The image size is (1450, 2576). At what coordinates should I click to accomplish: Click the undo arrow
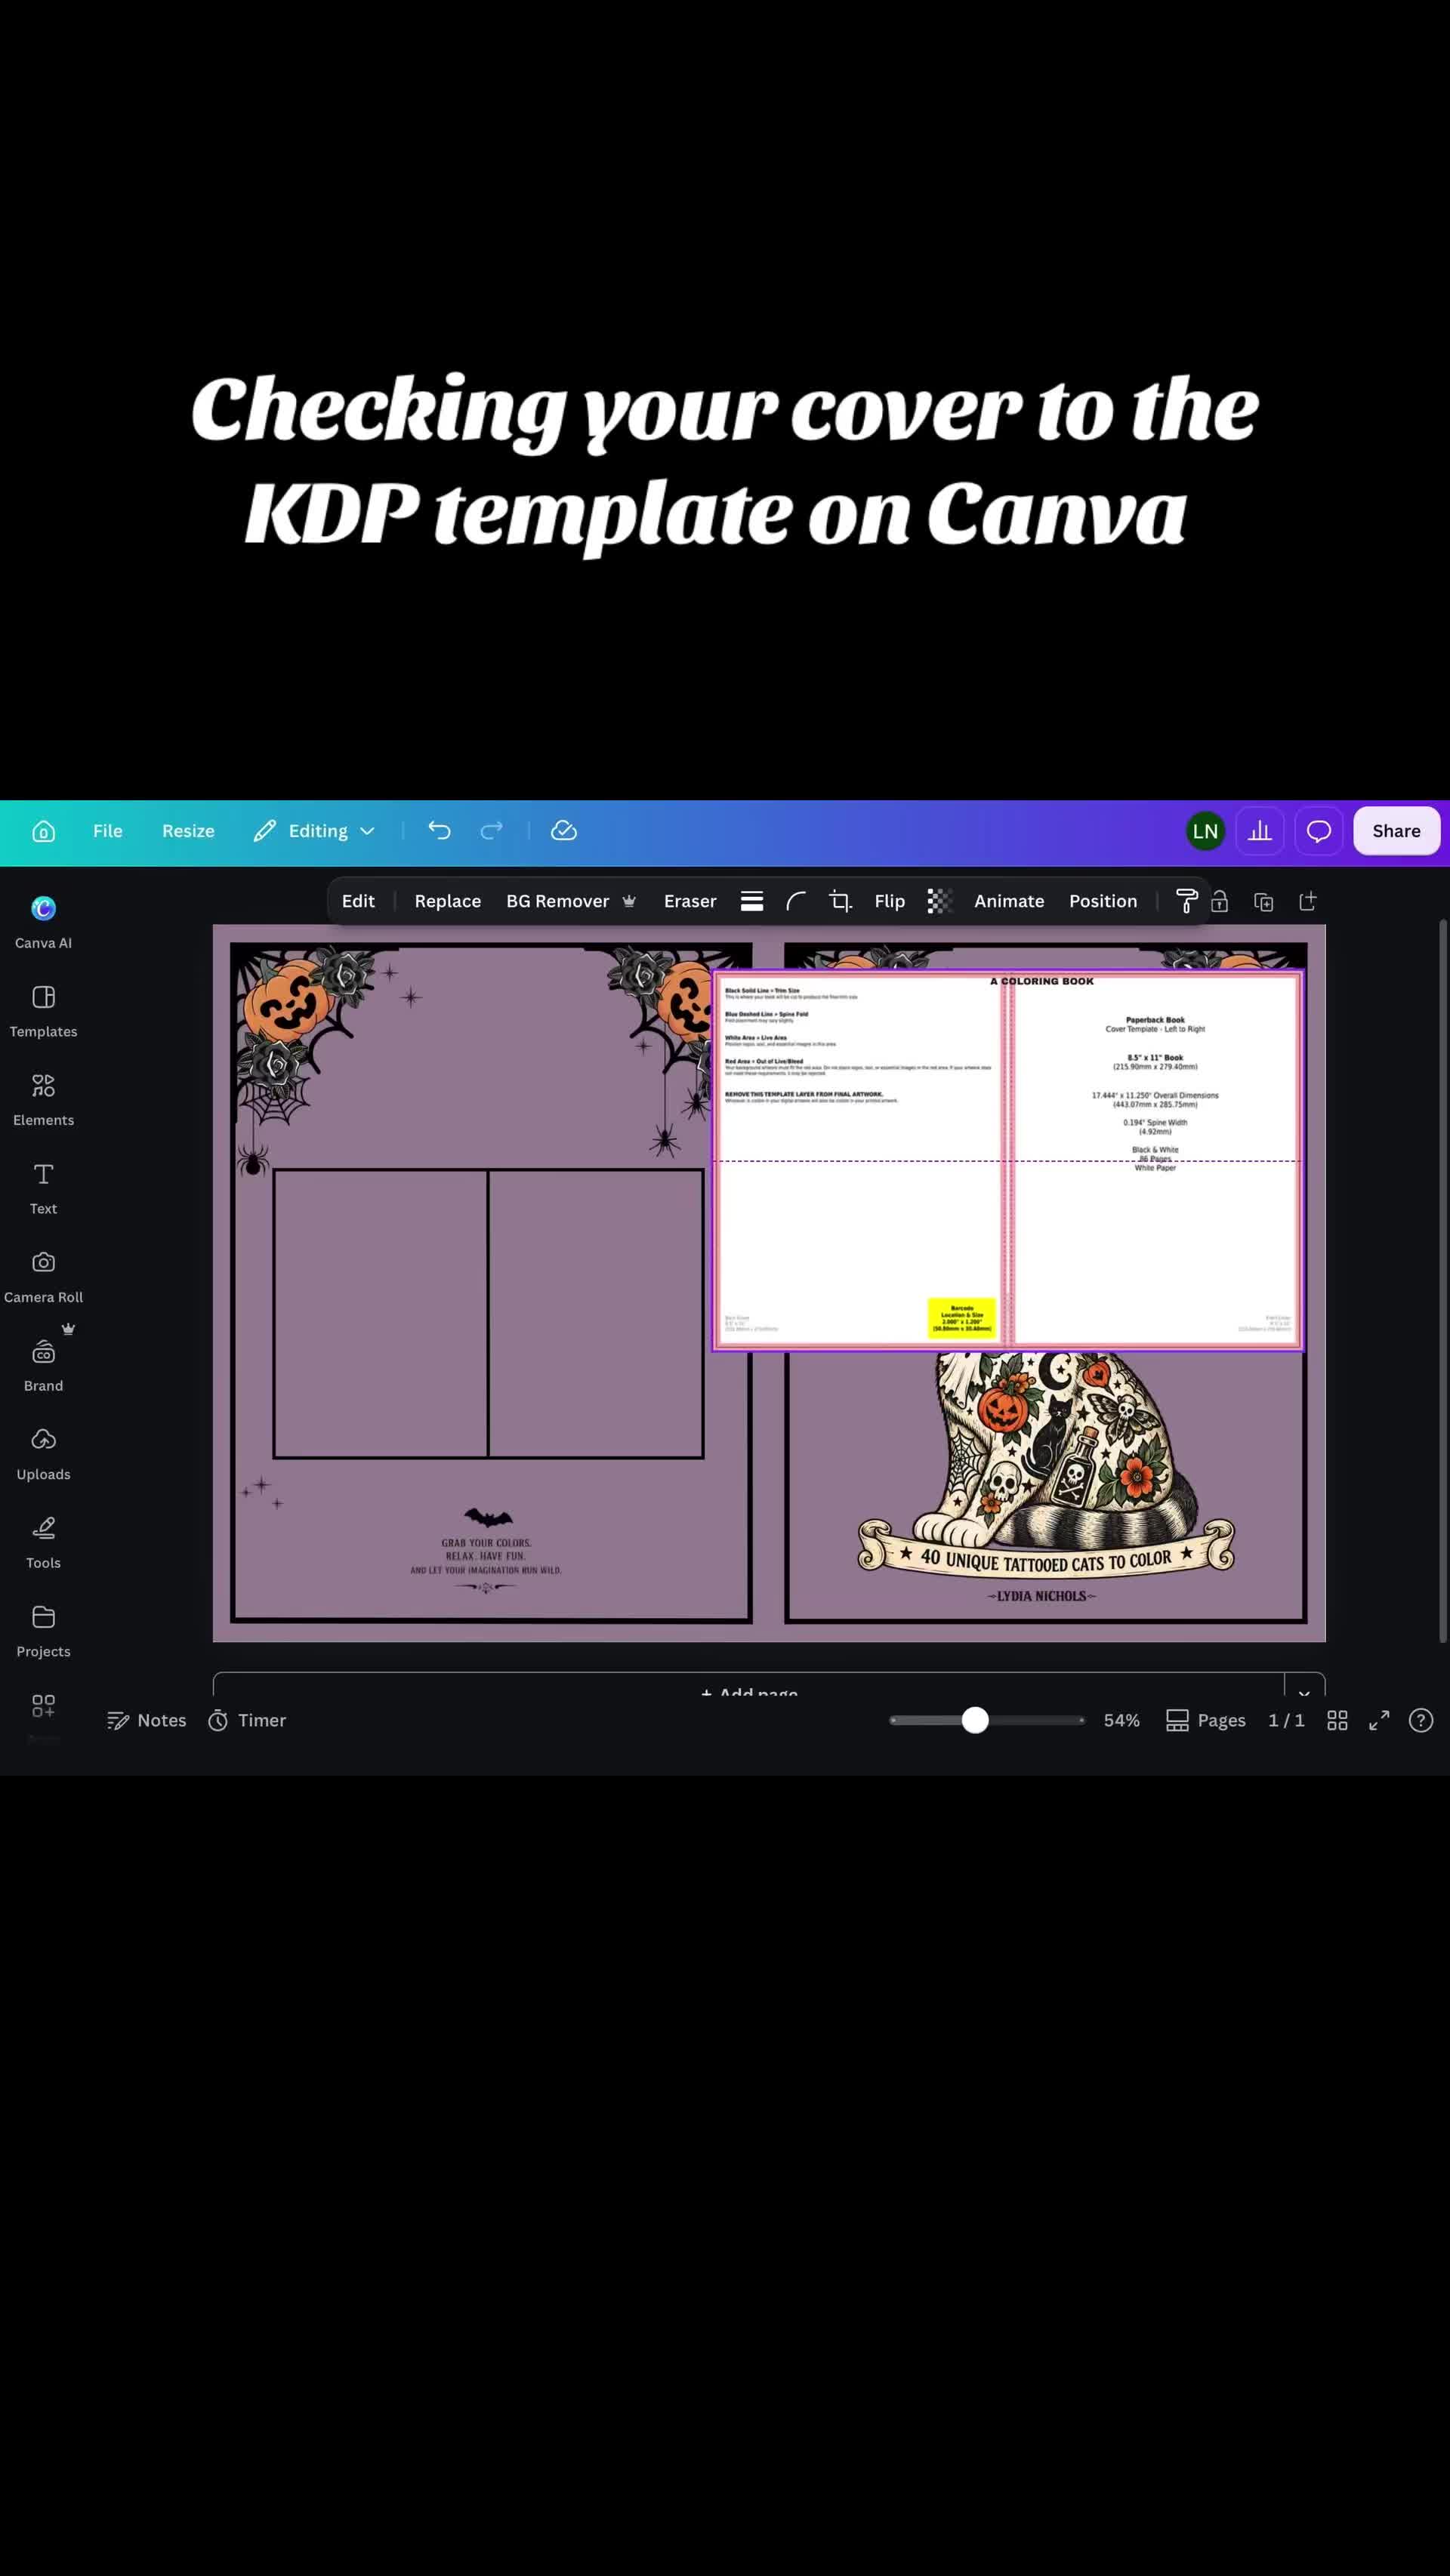[439, 830]
